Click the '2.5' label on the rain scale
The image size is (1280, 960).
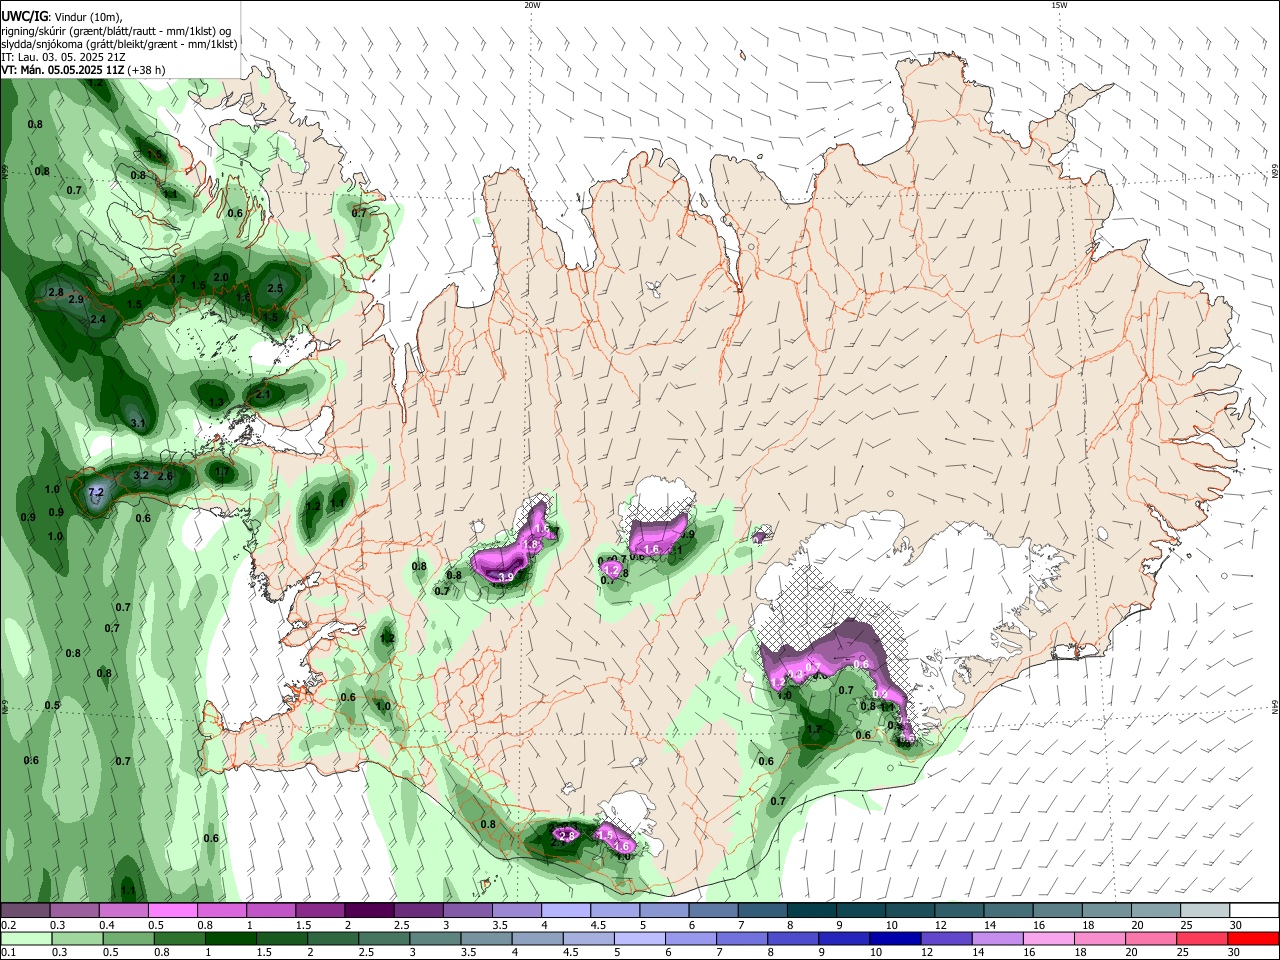click(367, 953)
